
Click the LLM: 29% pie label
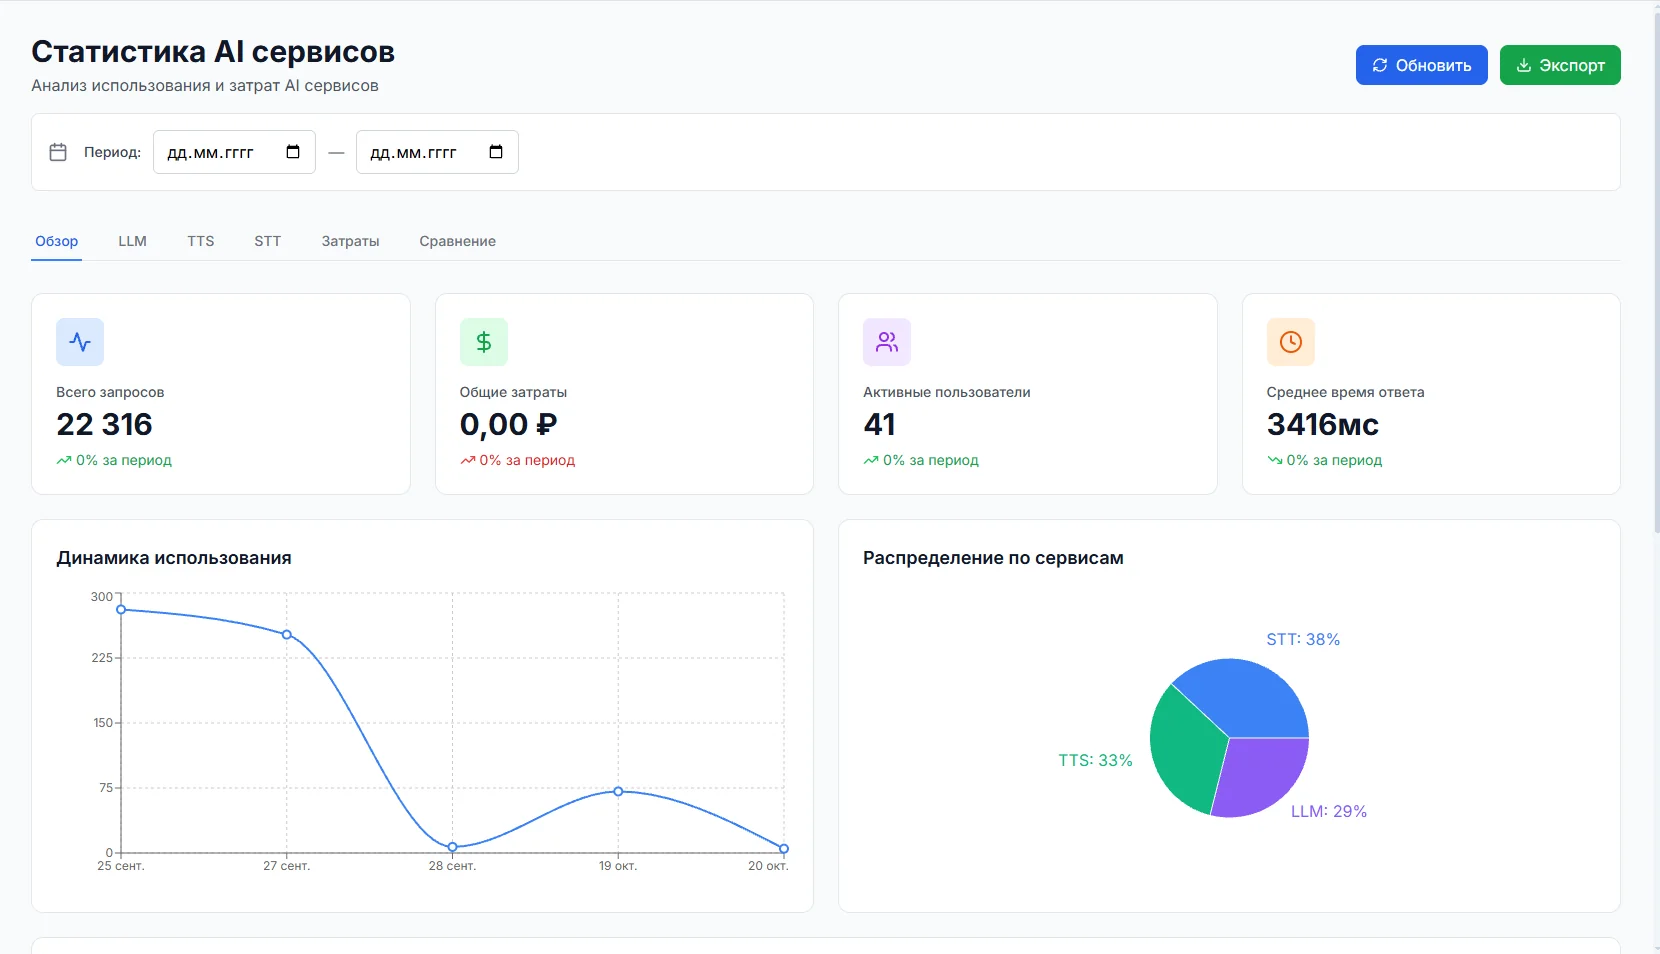1329,811
